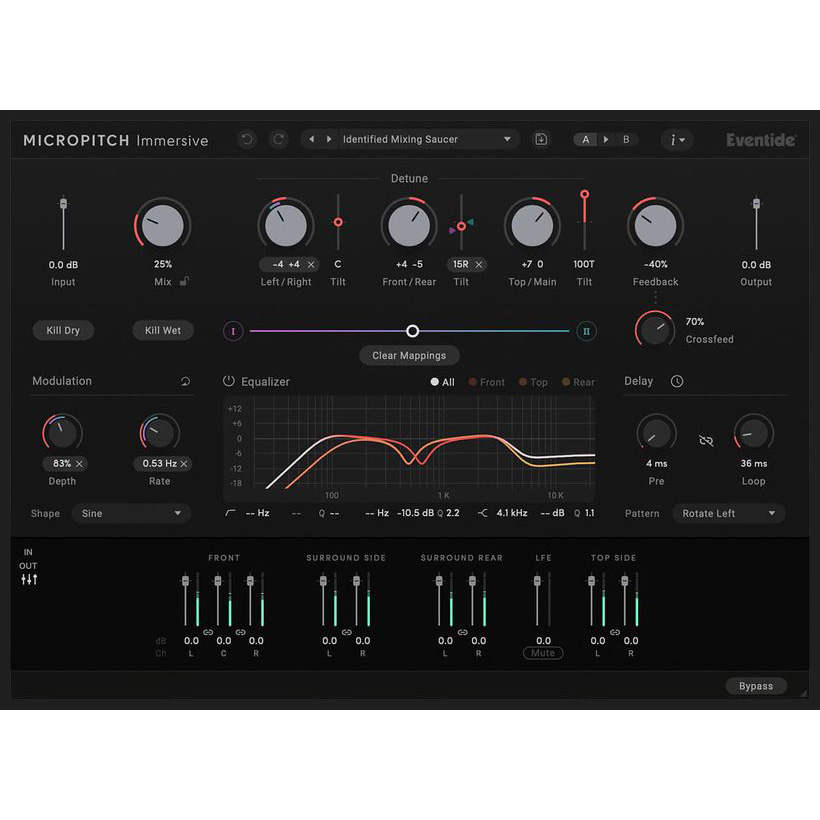This screenshot has width=820, height=820.
Task: Click macro II endpoint icon
Action: (586, 331)
